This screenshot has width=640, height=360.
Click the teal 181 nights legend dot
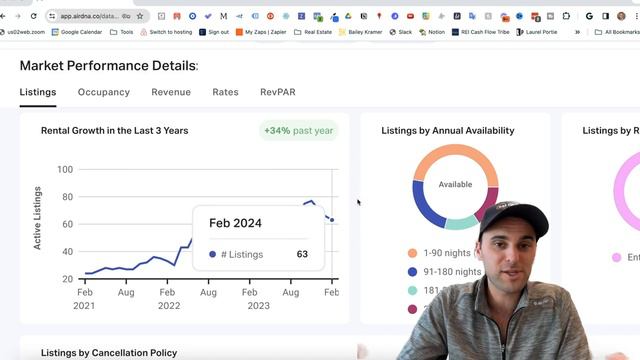click(x=412, y=291)
